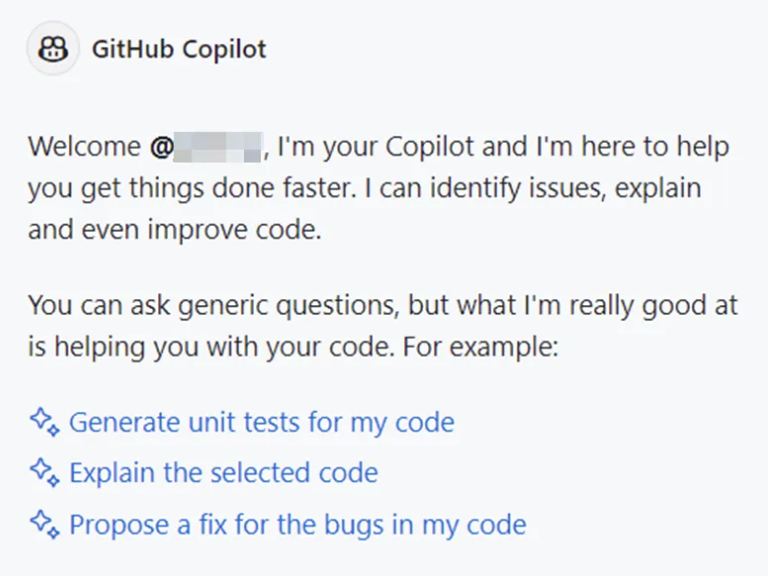Click the '@' symbol before the username

point(161,147)
